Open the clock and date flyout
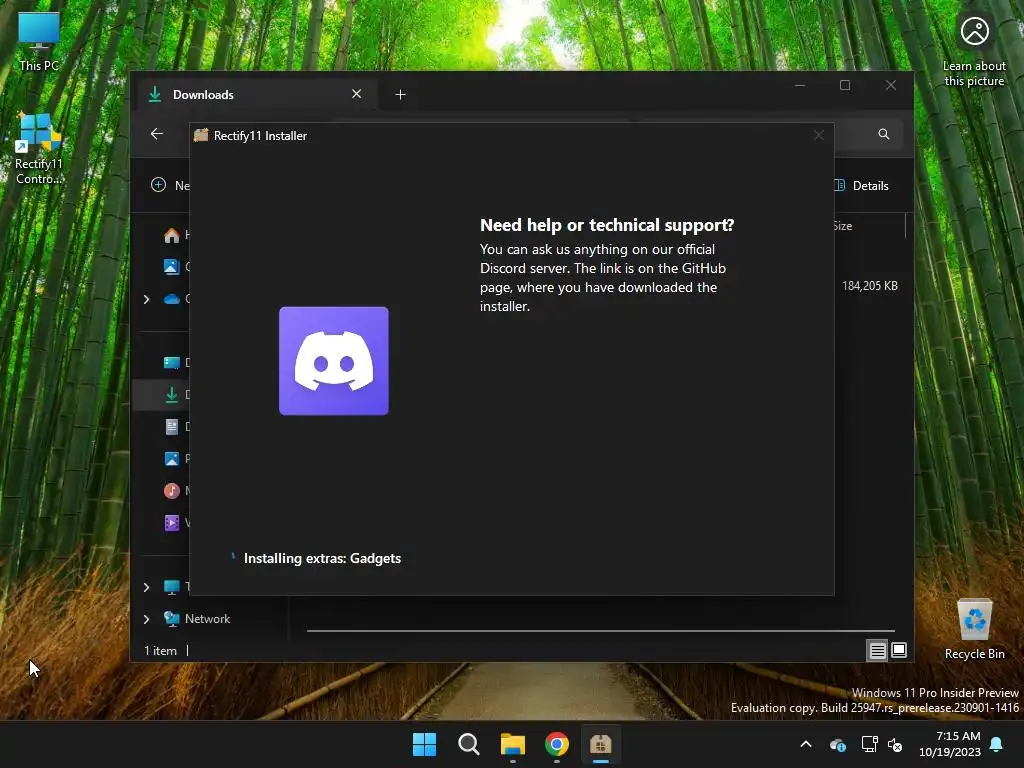The image size is (1024, 768). click(x=950, y=744)
